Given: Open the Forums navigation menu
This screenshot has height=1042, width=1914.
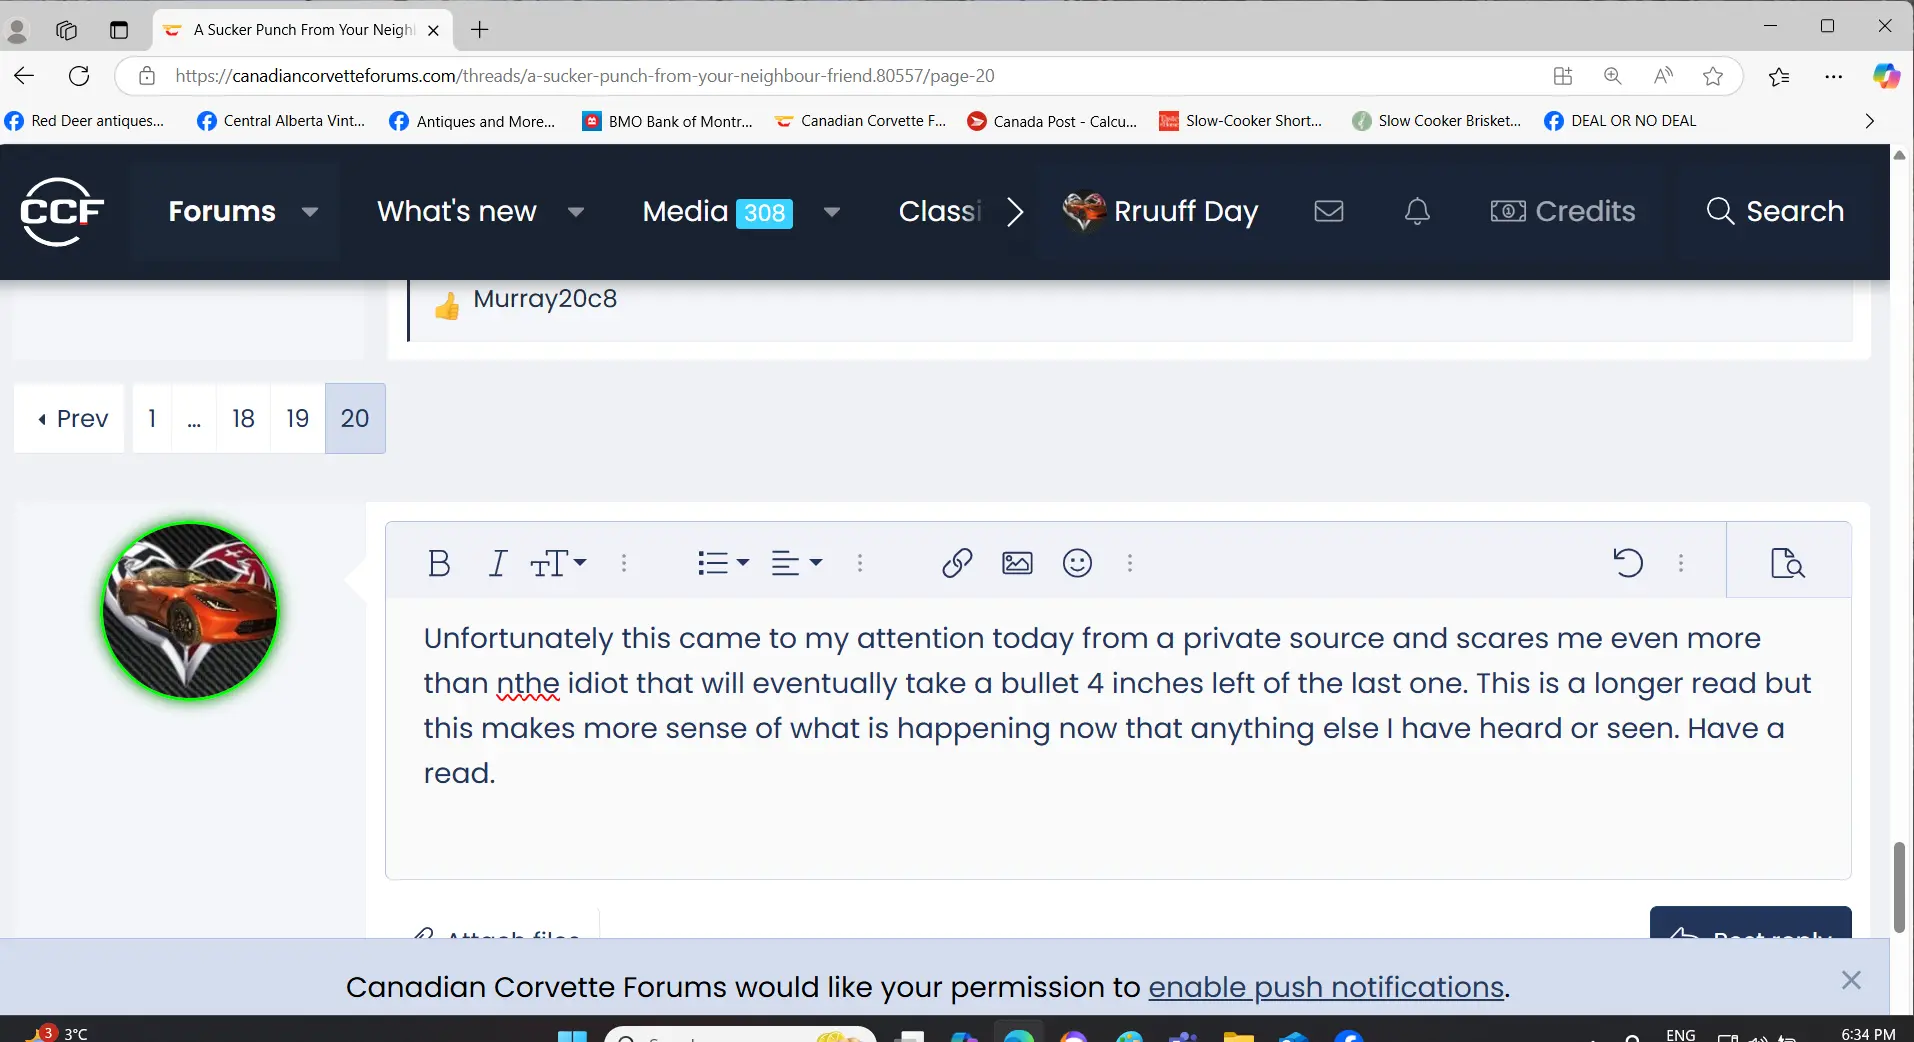Looking at the screenshot, I should (222, 212).
